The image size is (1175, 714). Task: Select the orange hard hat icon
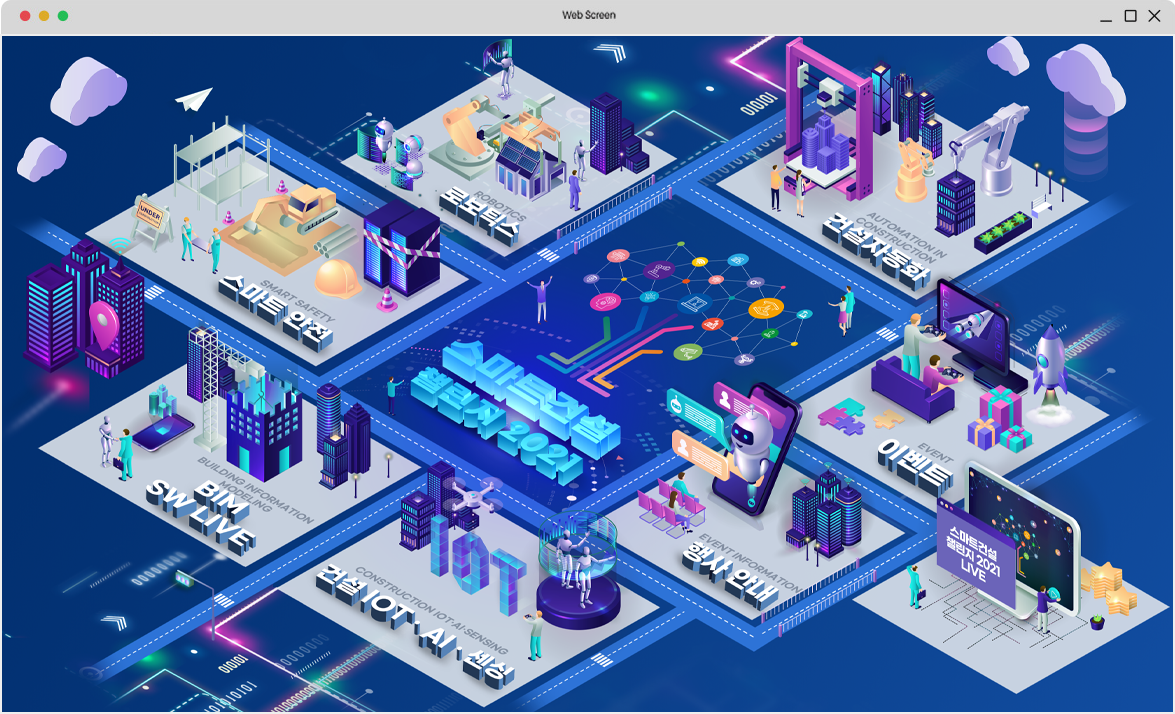(338, 279)
